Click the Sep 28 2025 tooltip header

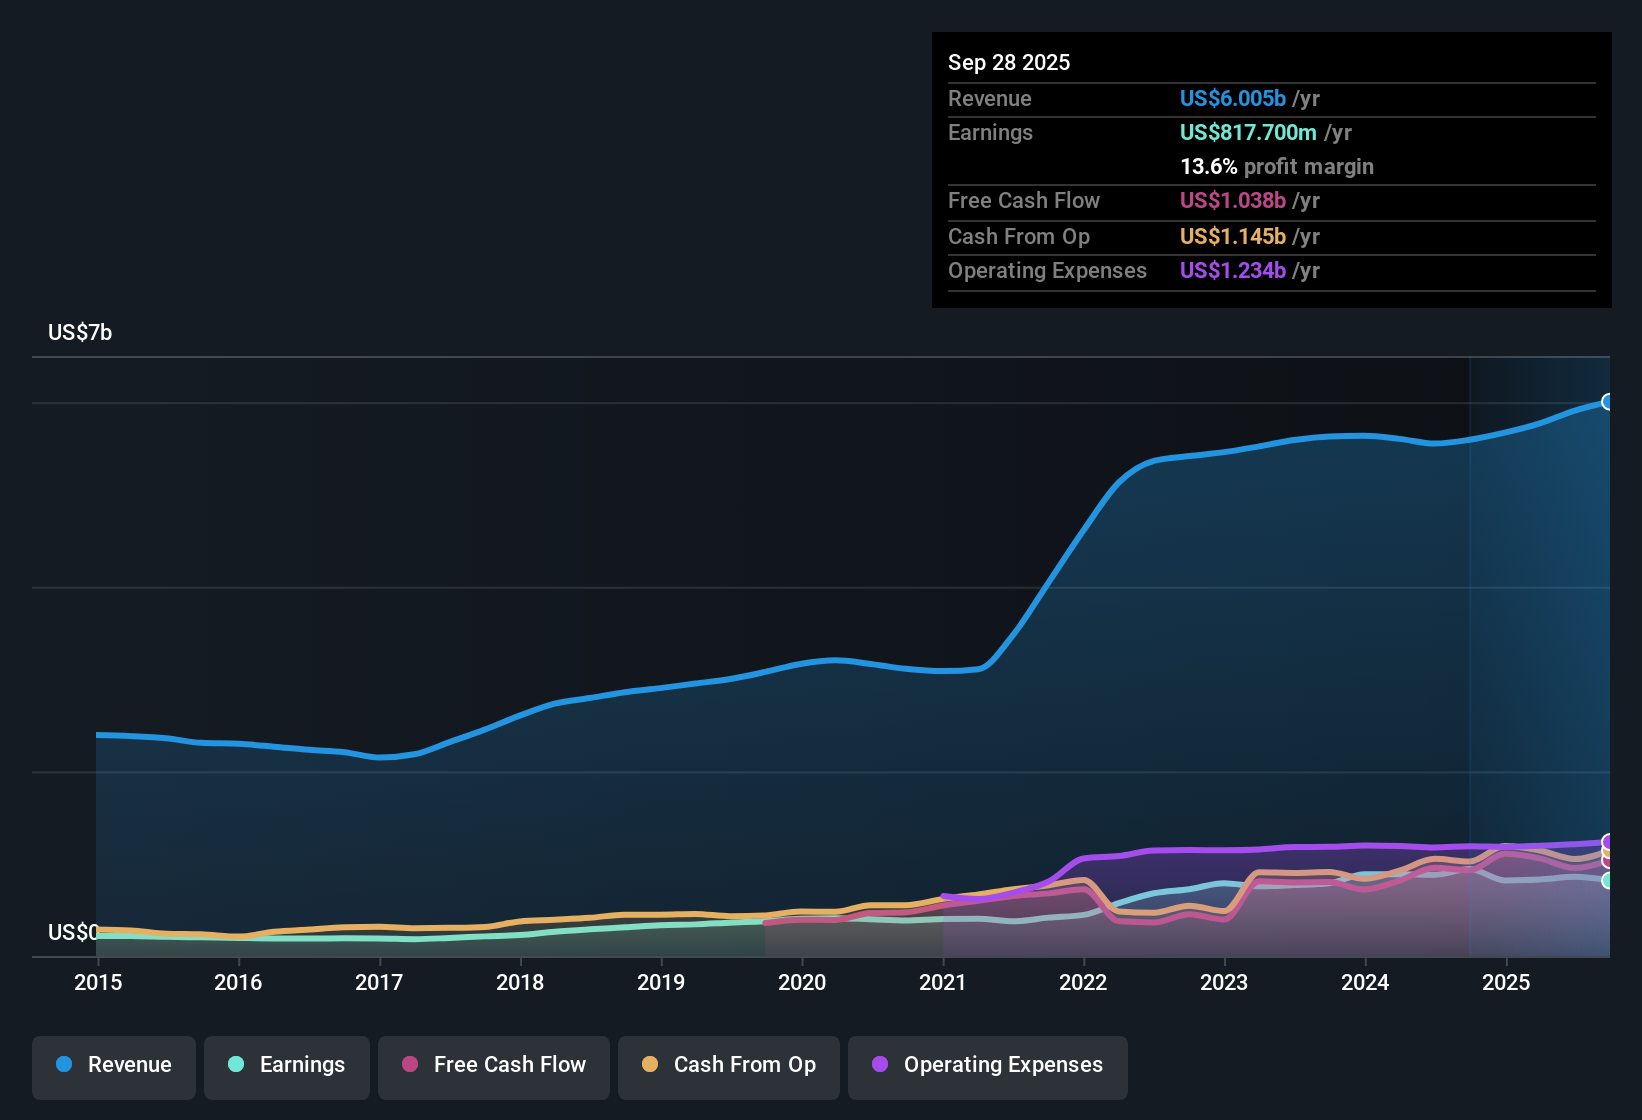coord(1009,62)
